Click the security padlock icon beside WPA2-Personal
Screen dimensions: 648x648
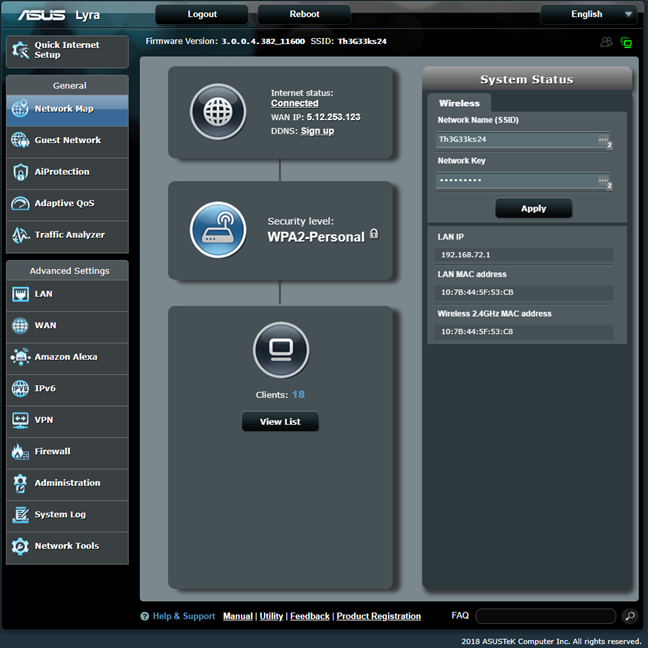pos(374,233)
